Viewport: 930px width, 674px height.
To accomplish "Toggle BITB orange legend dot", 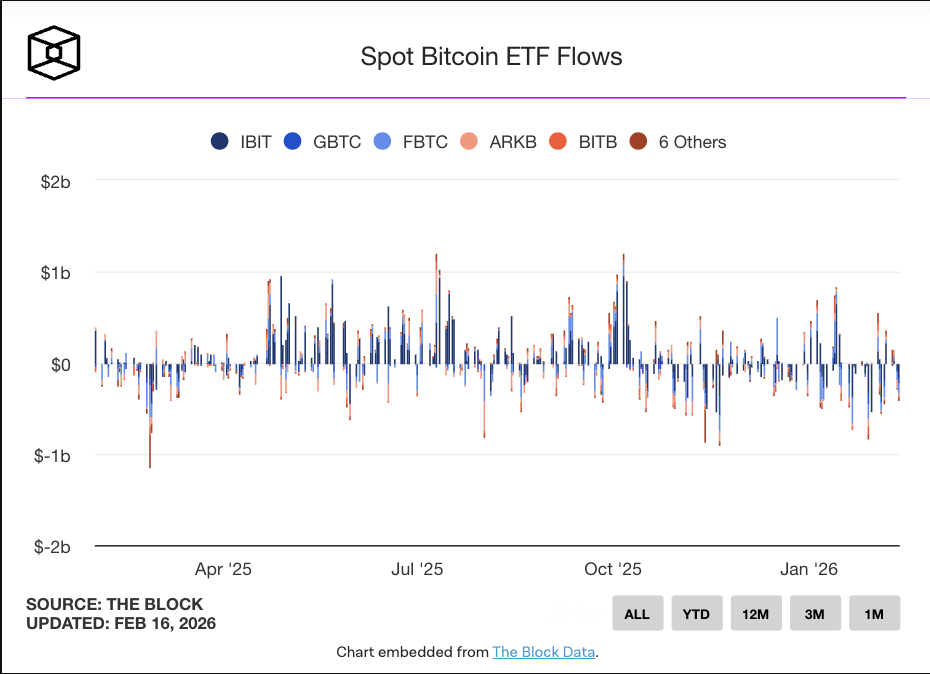I will click(558, 141).
